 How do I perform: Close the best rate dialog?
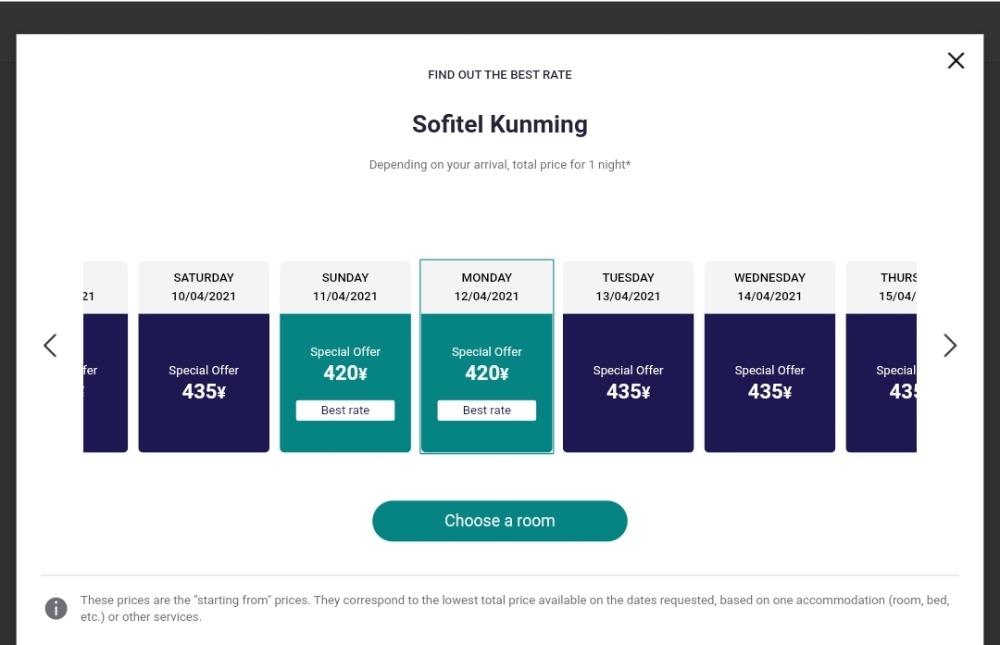pyautogui.click(x=955, y=61)
